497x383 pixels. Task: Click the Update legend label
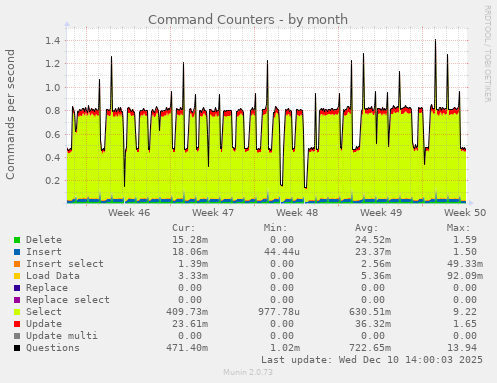(44, 324)
